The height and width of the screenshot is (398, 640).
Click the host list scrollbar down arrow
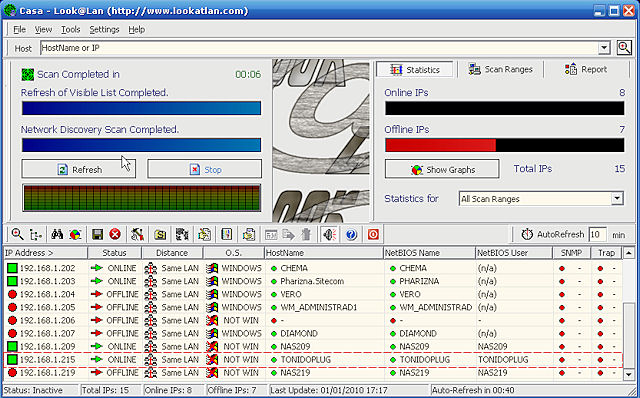click(x=629, y=374)
